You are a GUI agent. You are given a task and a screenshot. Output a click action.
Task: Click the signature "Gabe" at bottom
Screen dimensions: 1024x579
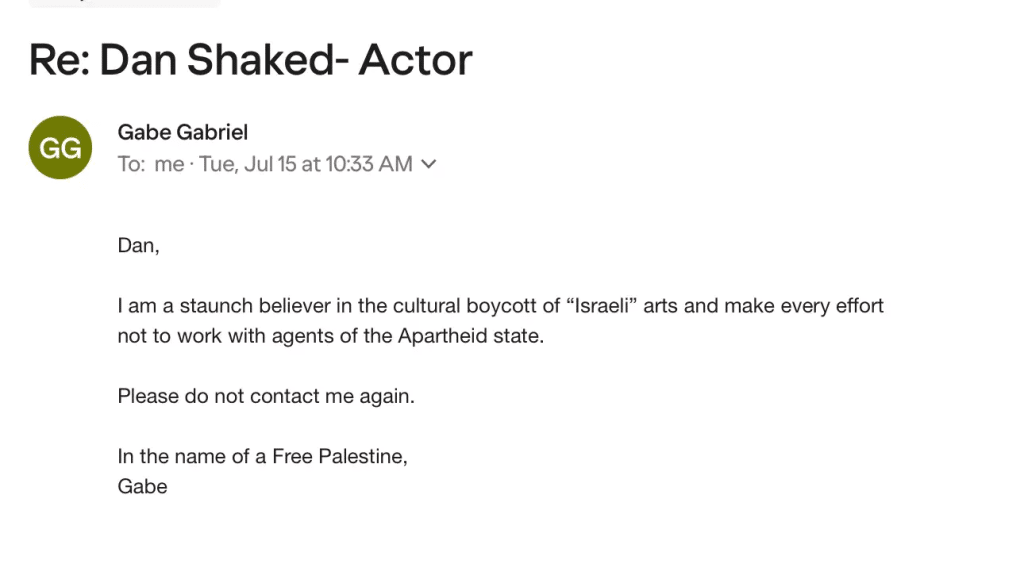[142, 487]
